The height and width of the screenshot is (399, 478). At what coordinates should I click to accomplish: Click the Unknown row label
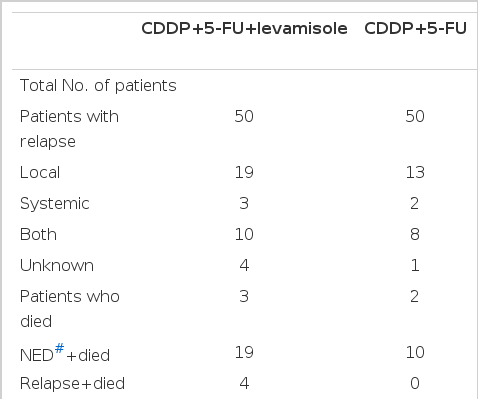pyautogui.click(x=57, y=266)
